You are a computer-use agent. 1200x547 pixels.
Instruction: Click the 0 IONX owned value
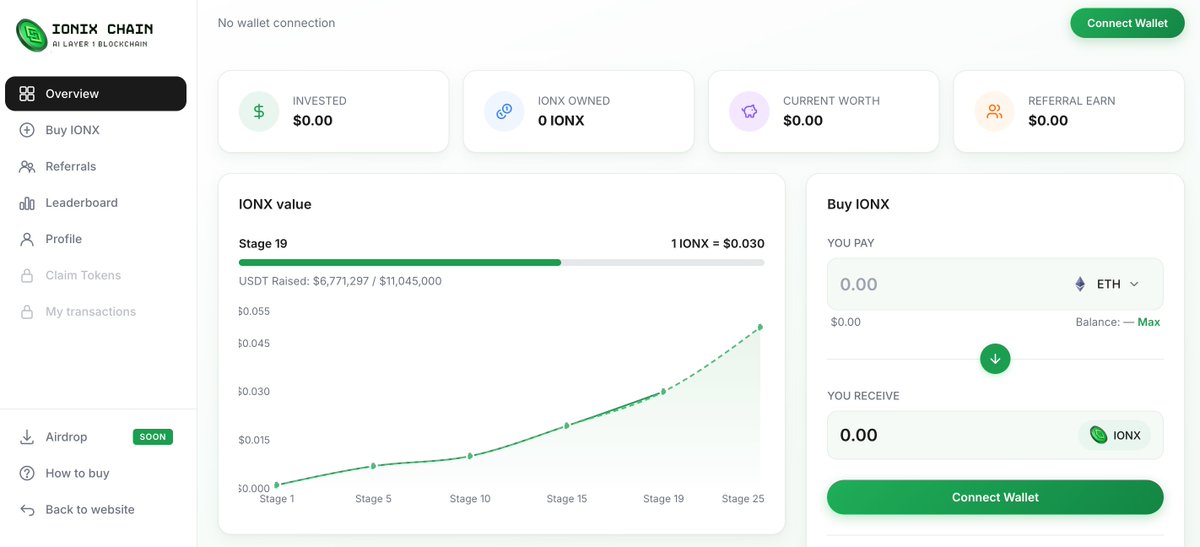click(561, 121)
